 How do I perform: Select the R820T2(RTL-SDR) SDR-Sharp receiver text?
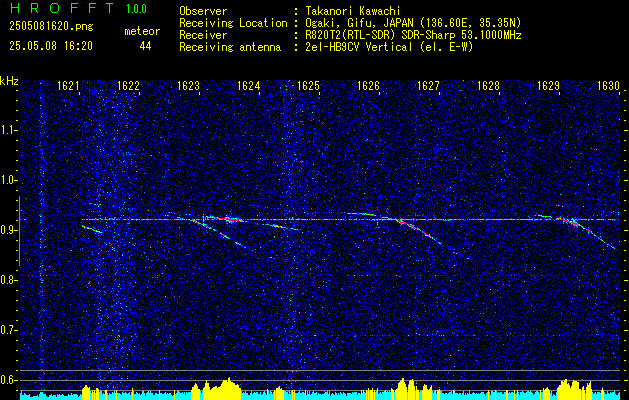pyautogui.click(x=413, y=35)
